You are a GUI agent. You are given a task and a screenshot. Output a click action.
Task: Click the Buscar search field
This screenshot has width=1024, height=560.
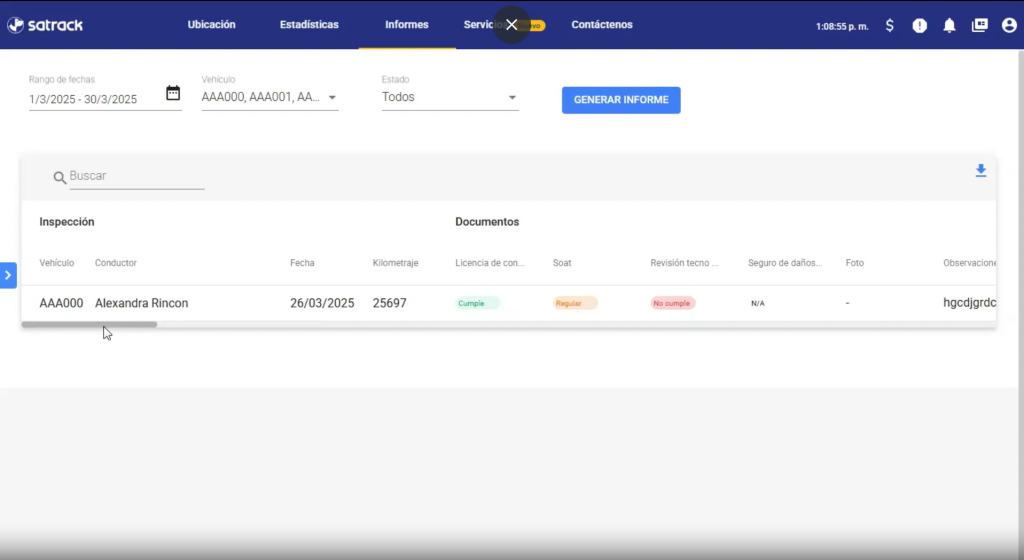[x=136, y=176]
